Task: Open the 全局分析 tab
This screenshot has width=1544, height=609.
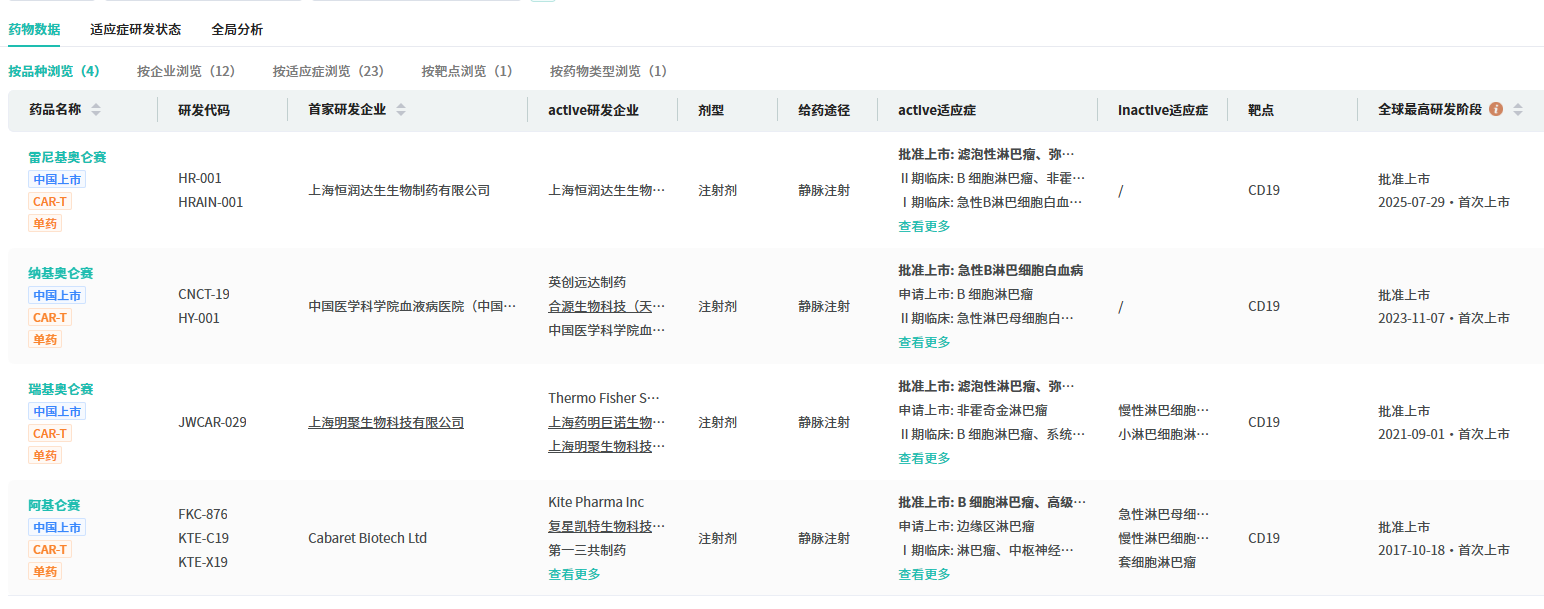Action: pyautogui.click(x=237, y=29)
